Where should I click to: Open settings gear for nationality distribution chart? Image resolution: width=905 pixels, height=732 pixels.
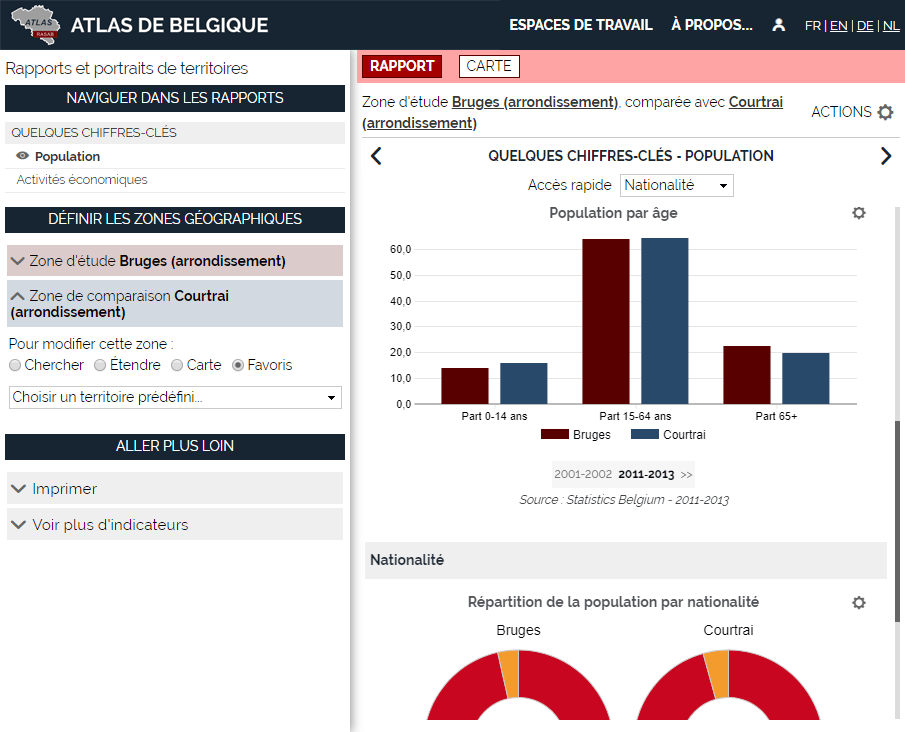click(x=859, y=603)
